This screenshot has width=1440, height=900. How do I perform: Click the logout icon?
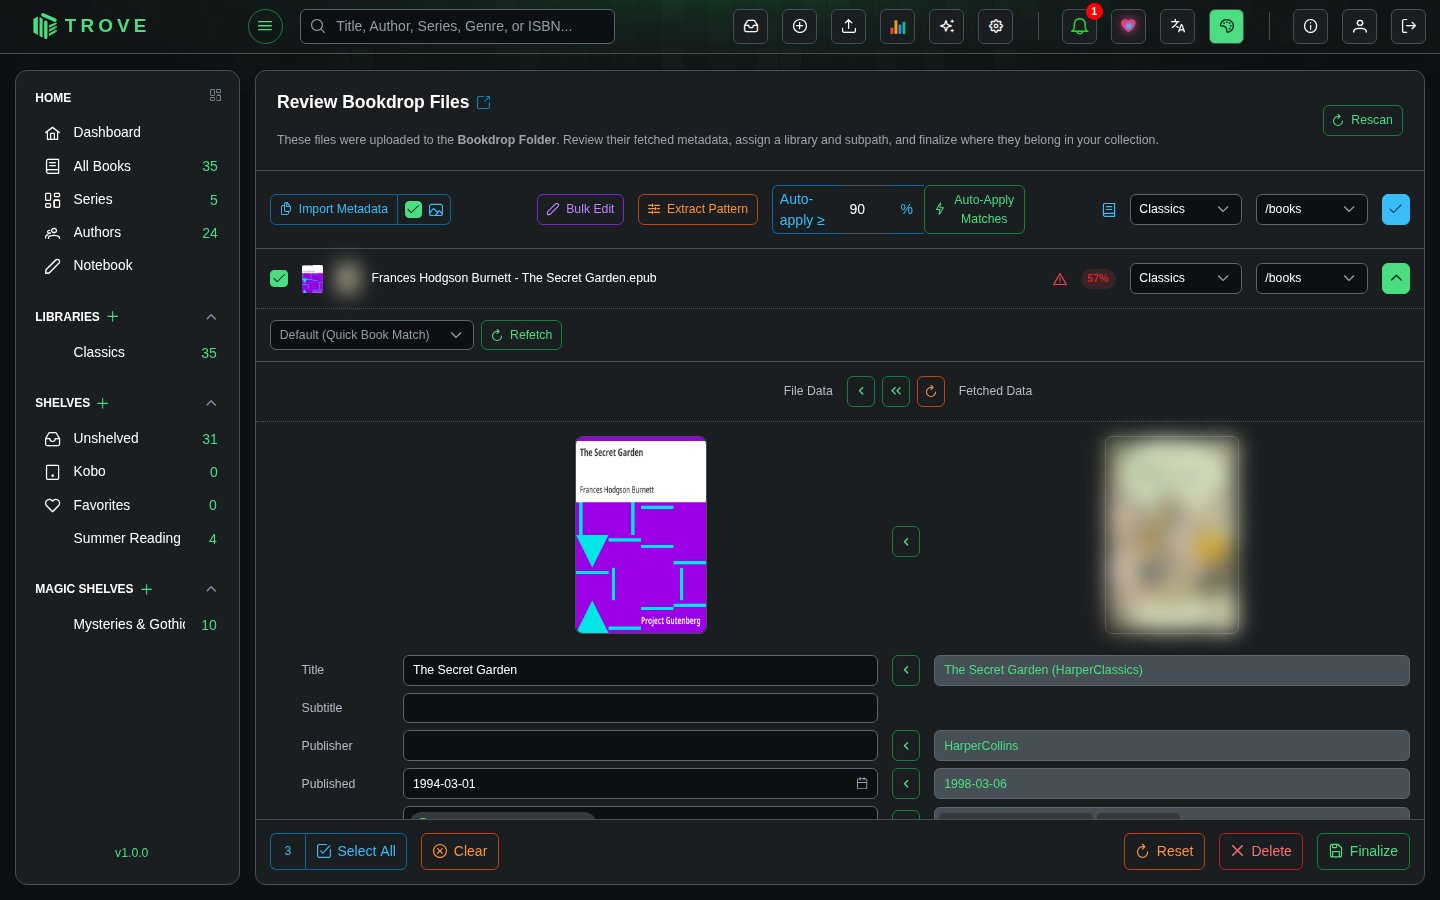click(1408, 27)
